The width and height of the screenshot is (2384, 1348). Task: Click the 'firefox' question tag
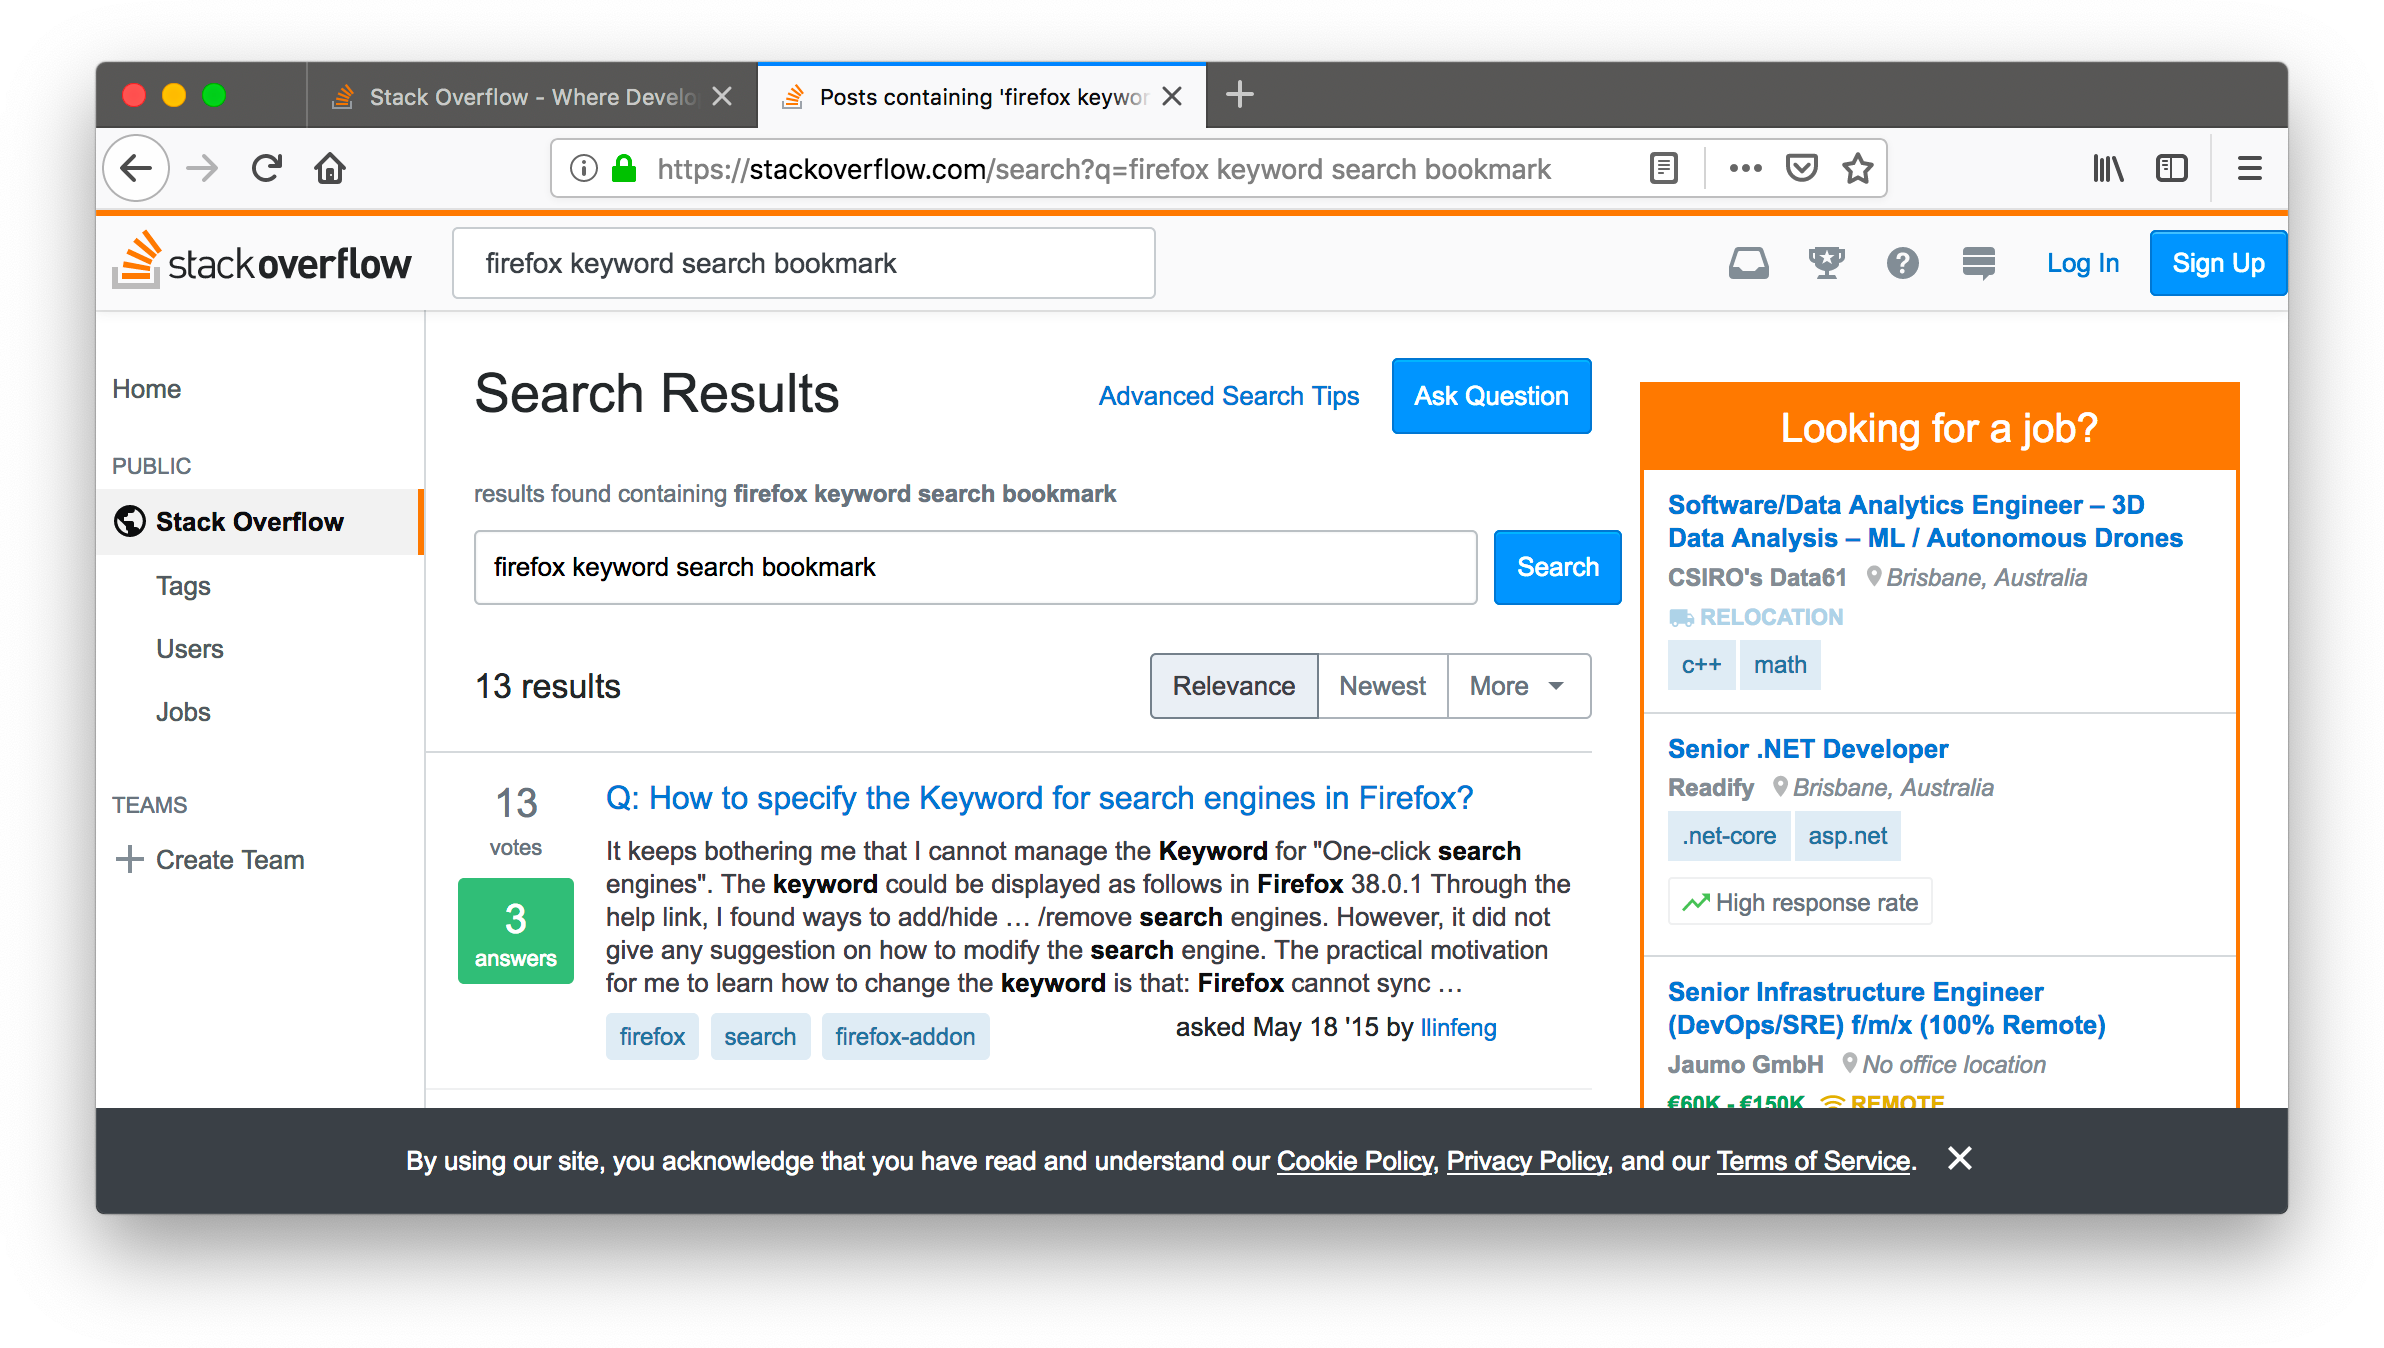coord(652,1037)
